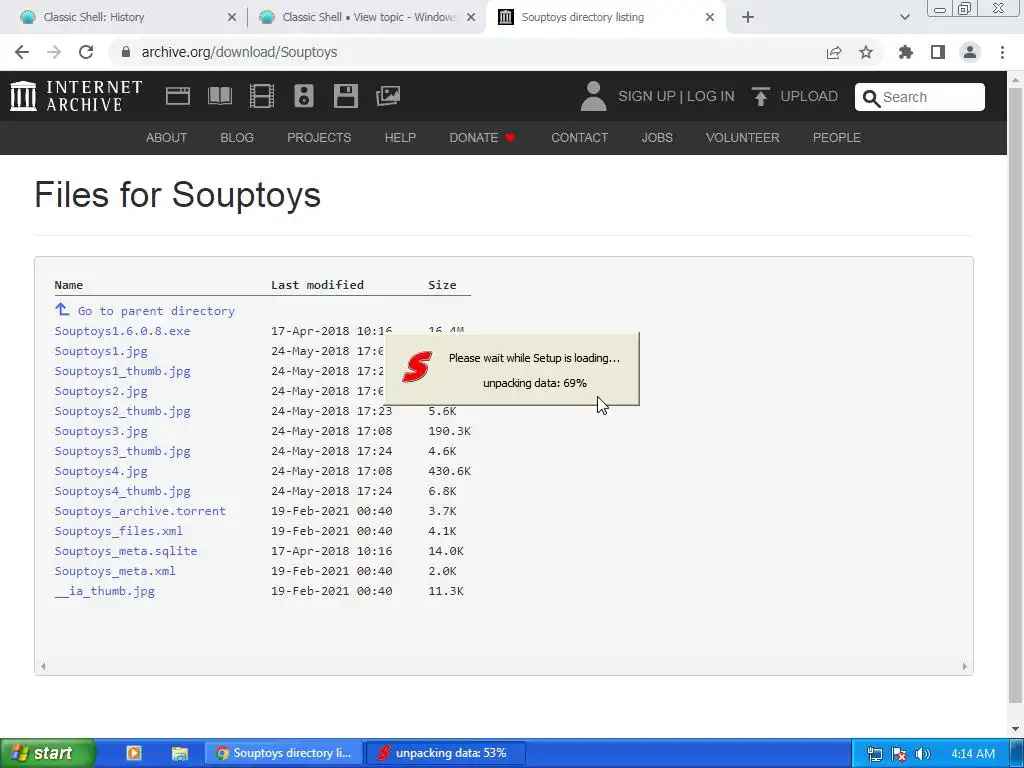Open Chrome's three-dot menu
The width and height of the screenshot is (1024, 768).
[1002, 52]
